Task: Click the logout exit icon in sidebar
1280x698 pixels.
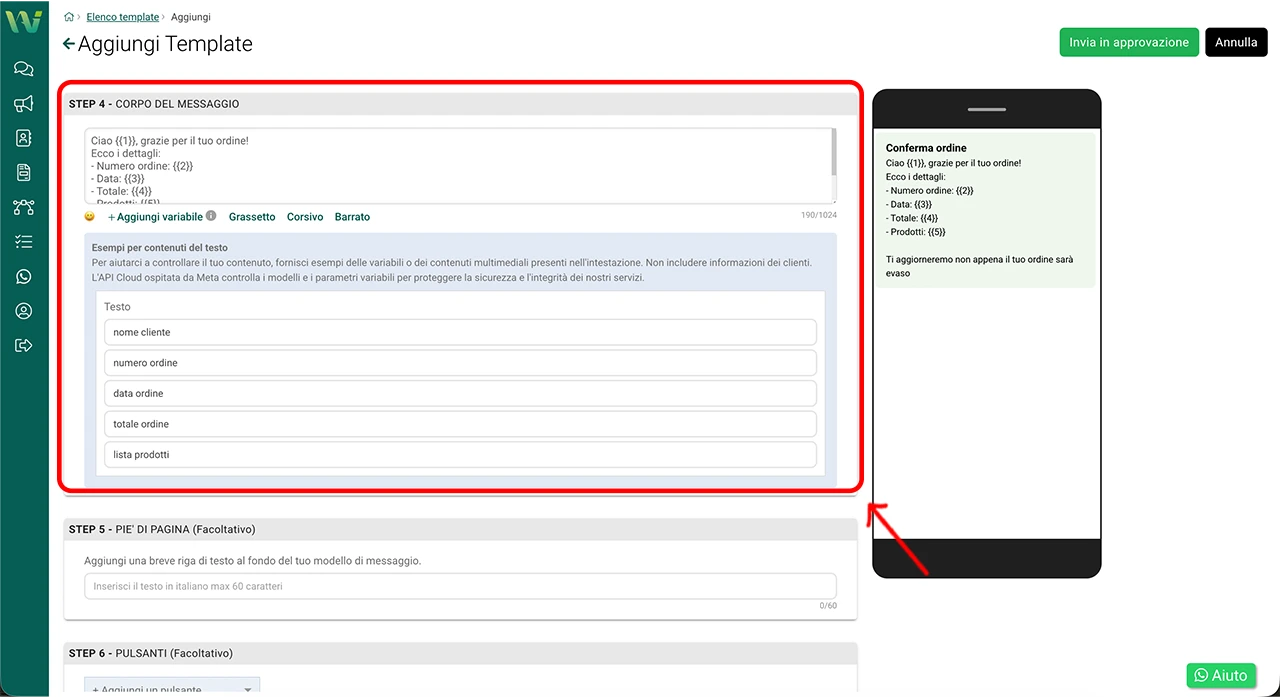Action: point(24,346)
